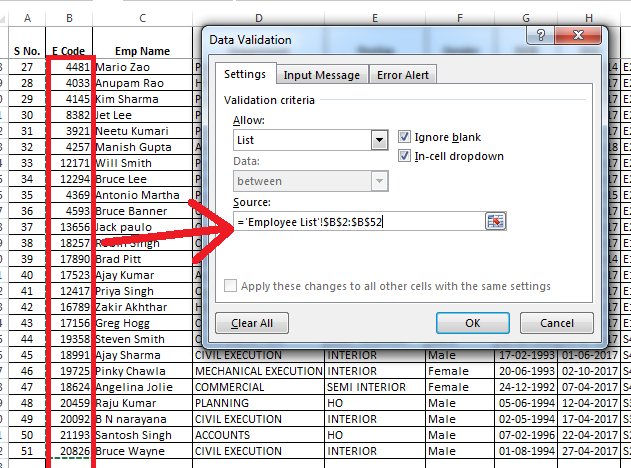Select E Code cell 4481
Screen dimensions: 631x468
click(69, 67)
